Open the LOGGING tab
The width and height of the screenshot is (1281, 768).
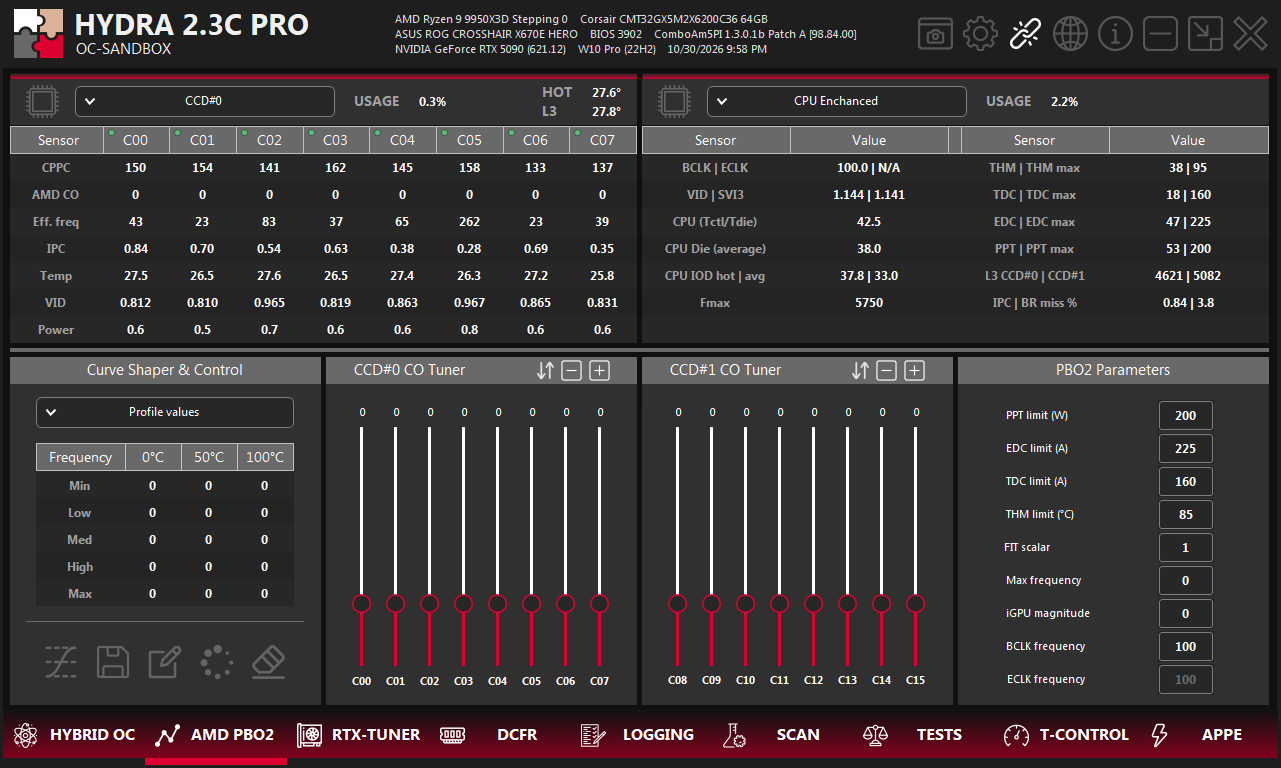coord(637,735)
